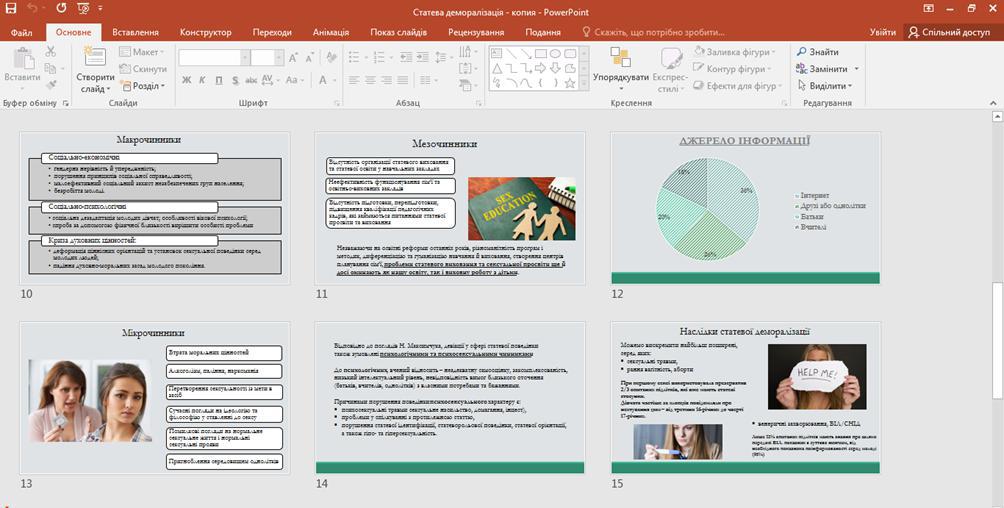Click Increase Font Size icon
The height and width of the screenshot is (508, 1004).
pos(294,58)
